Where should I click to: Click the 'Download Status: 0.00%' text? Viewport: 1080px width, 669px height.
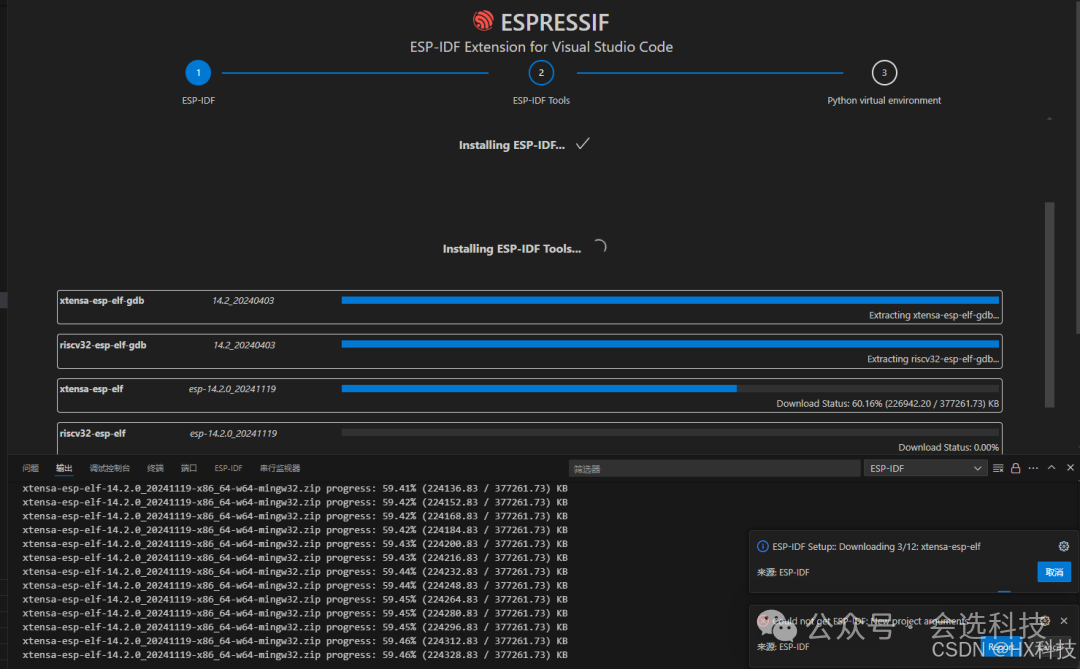tap(948, 448)
